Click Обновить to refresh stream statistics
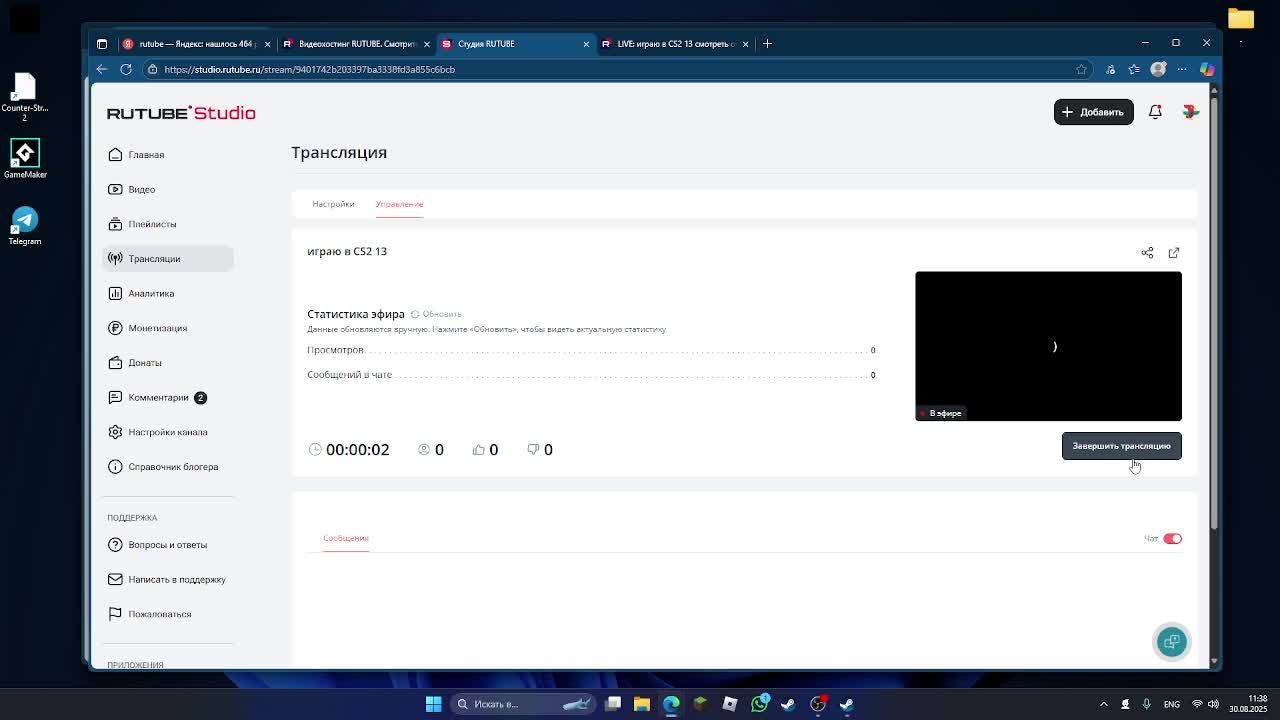The image size is (1280, 720). [436, 314]
